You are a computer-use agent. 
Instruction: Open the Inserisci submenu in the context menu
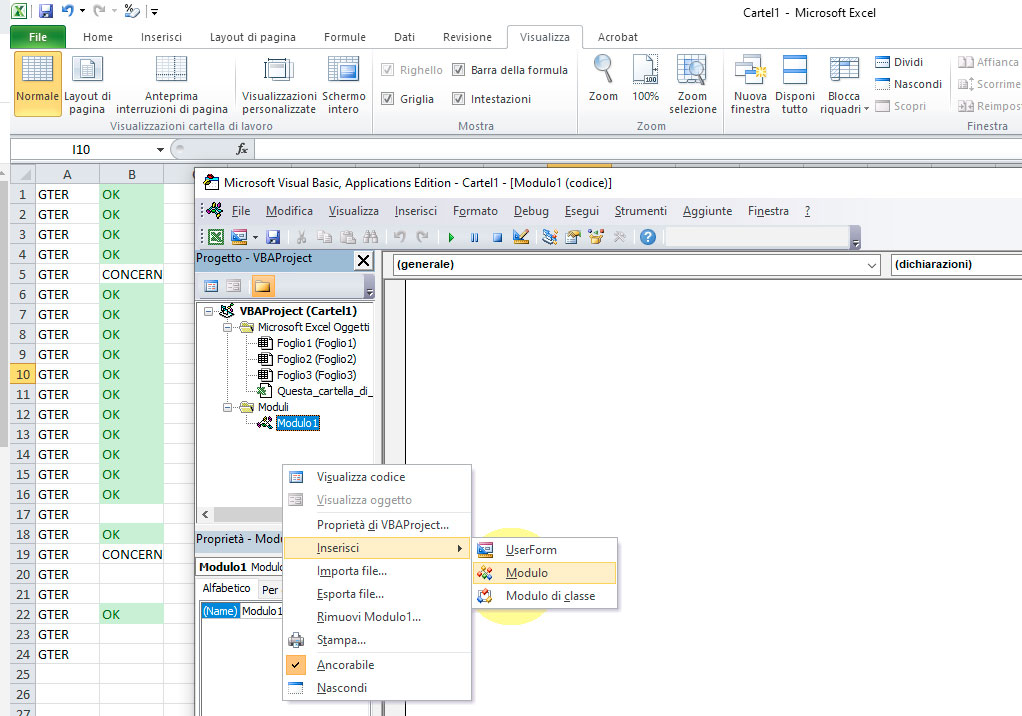pos(377,548)
